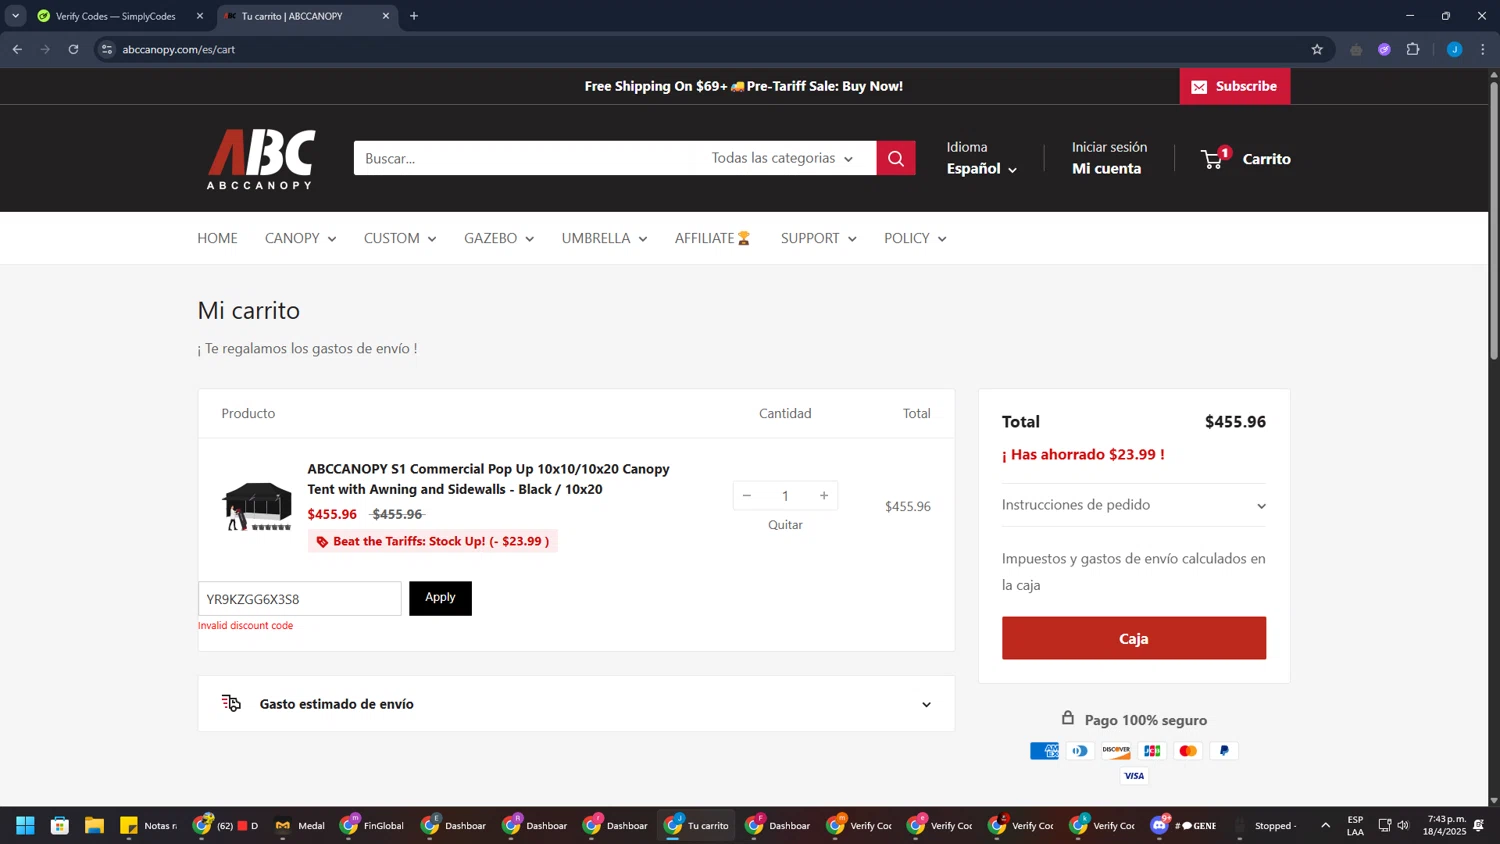Image resolution: width=1500 pixels, height=844 pixels.
Task: Open File Explorer from the taskbar
Action: coord(94,825)
